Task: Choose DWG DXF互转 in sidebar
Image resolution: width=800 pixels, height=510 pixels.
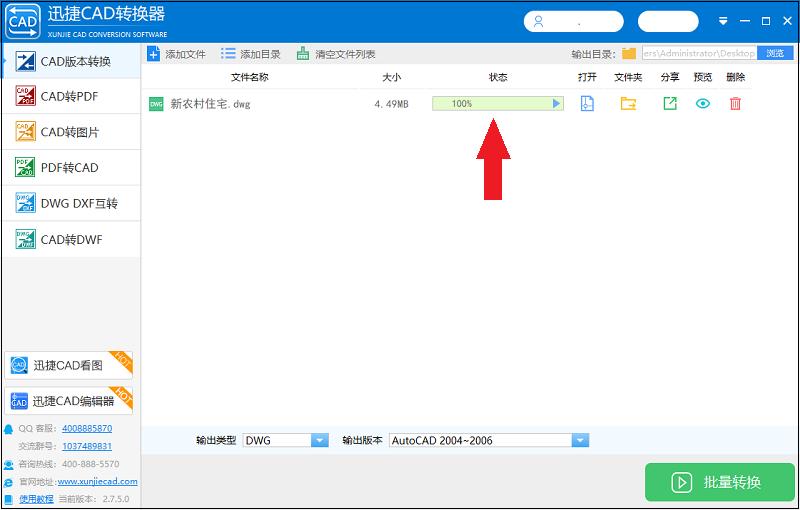Action: coord(71,203)
